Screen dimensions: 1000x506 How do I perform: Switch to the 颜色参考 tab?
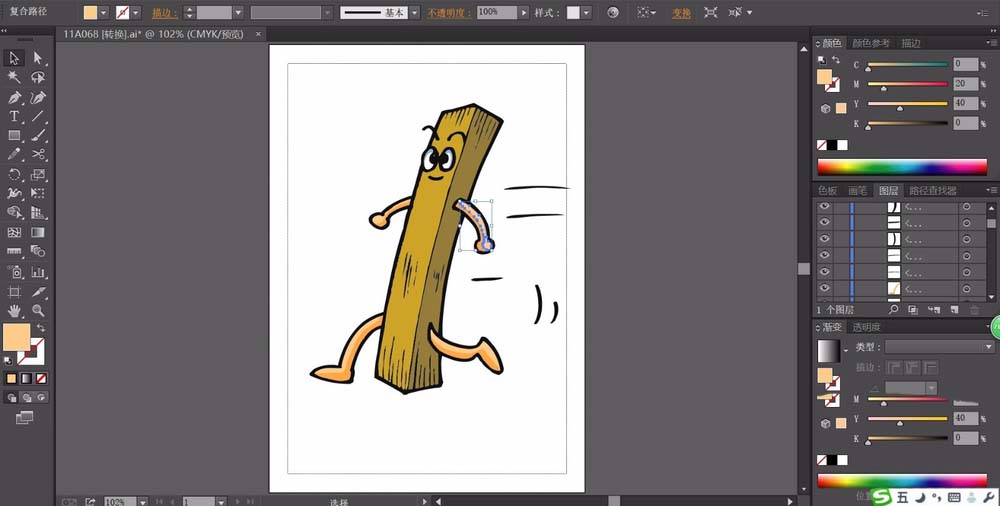click(x=871, y=43)
